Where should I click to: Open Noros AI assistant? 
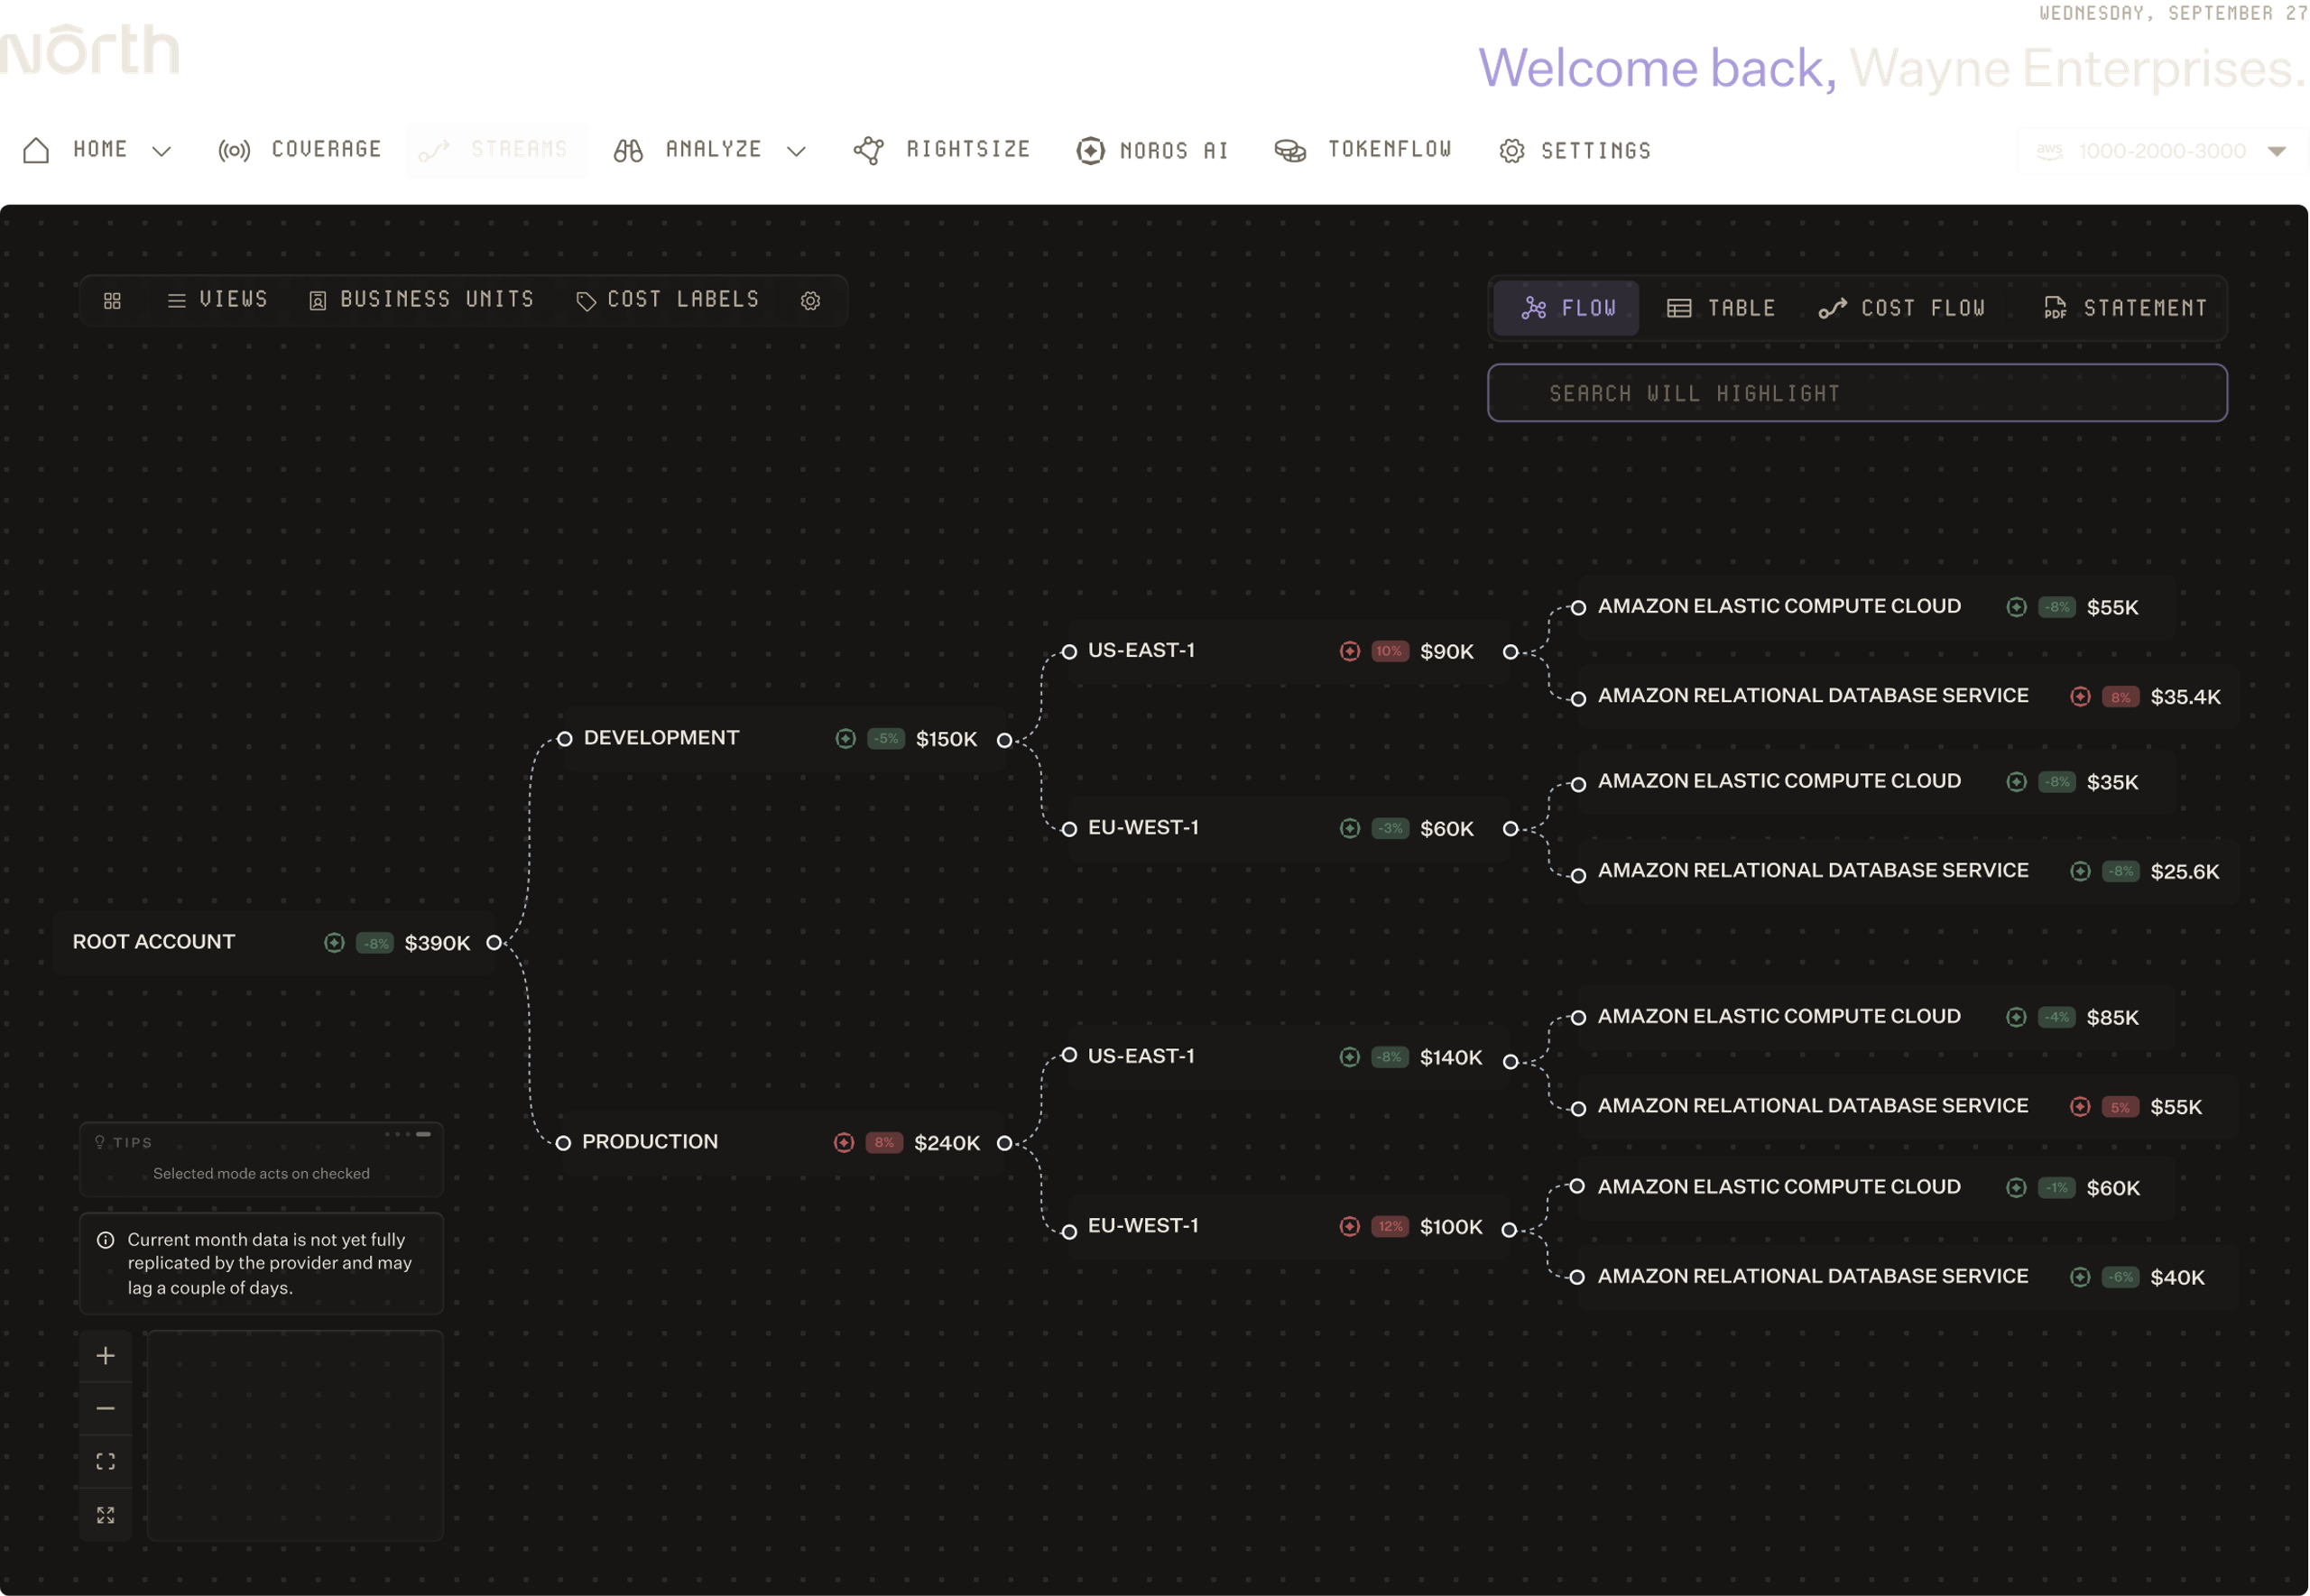[1152, 151]
